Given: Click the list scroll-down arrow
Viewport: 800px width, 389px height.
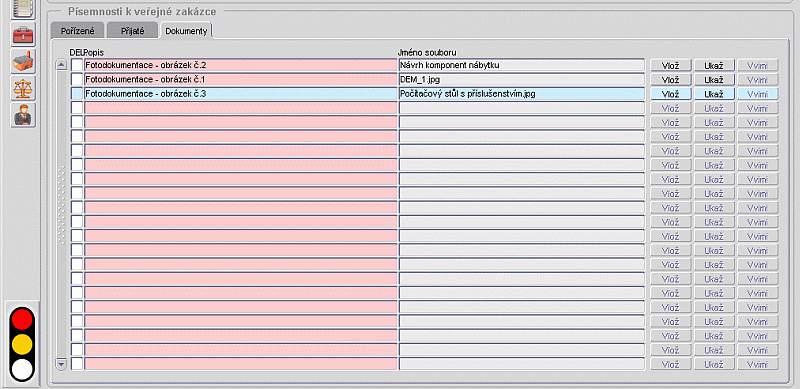Looking at the screenshot, I should (62, 364).
